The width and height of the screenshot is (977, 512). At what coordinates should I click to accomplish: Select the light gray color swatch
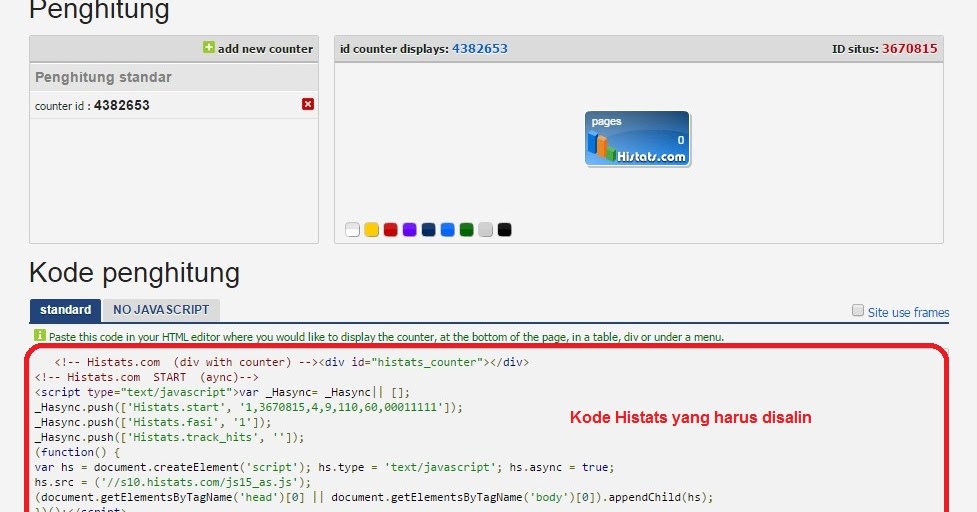pyautogui.click(x=485, y=230)
